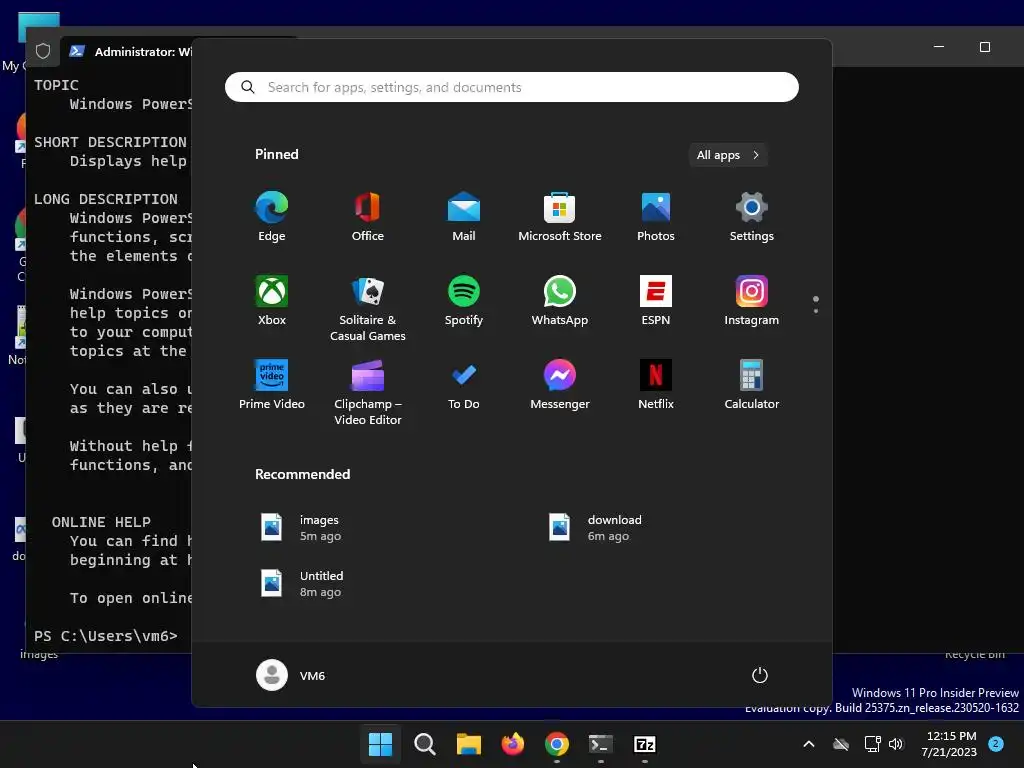Screen dimensions: 1024x768
Task: Maximize the Terminal window
Action: 985,47
